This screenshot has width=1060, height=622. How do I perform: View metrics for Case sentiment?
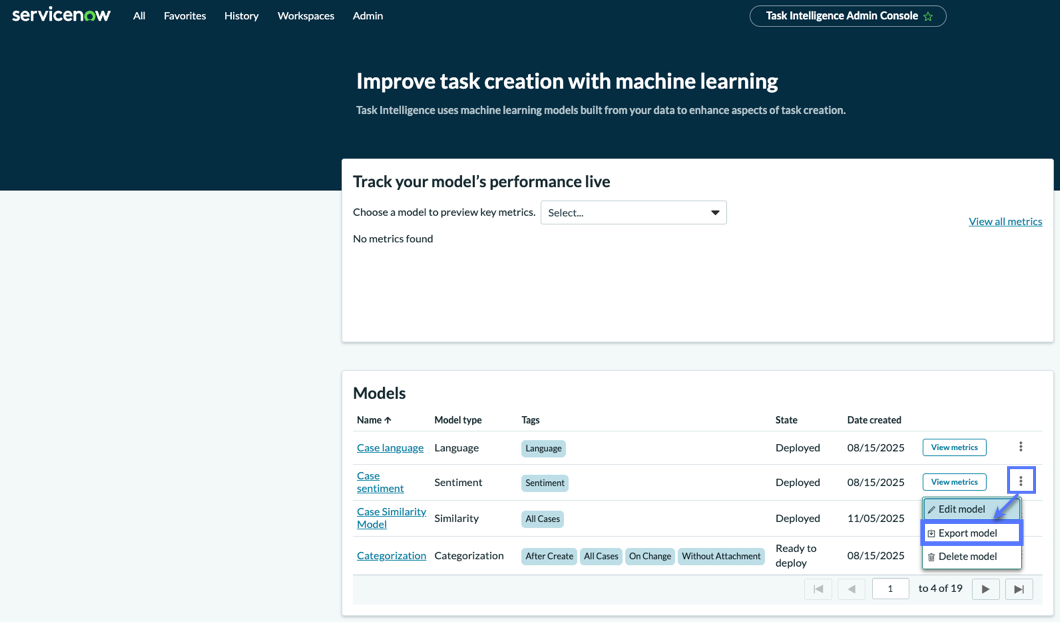tap(954, 482)
